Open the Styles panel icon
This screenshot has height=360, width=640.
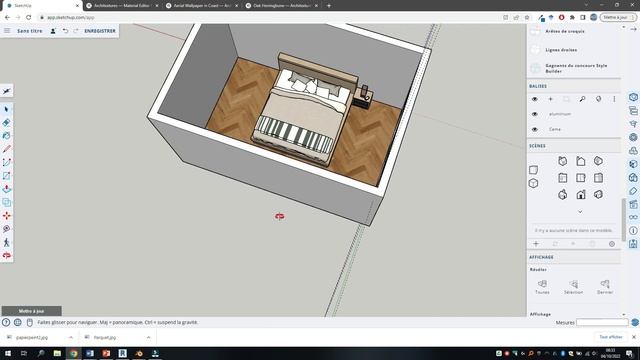pyautogui.click(x=633, y=178)
